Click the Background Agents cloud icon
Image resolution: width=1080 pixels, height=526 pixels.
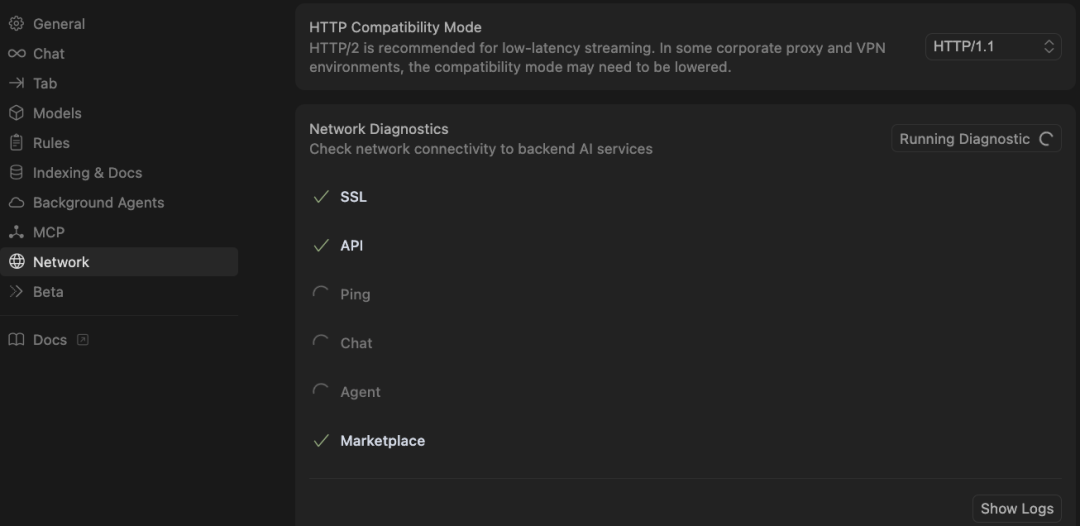click(x=16, y=203)
